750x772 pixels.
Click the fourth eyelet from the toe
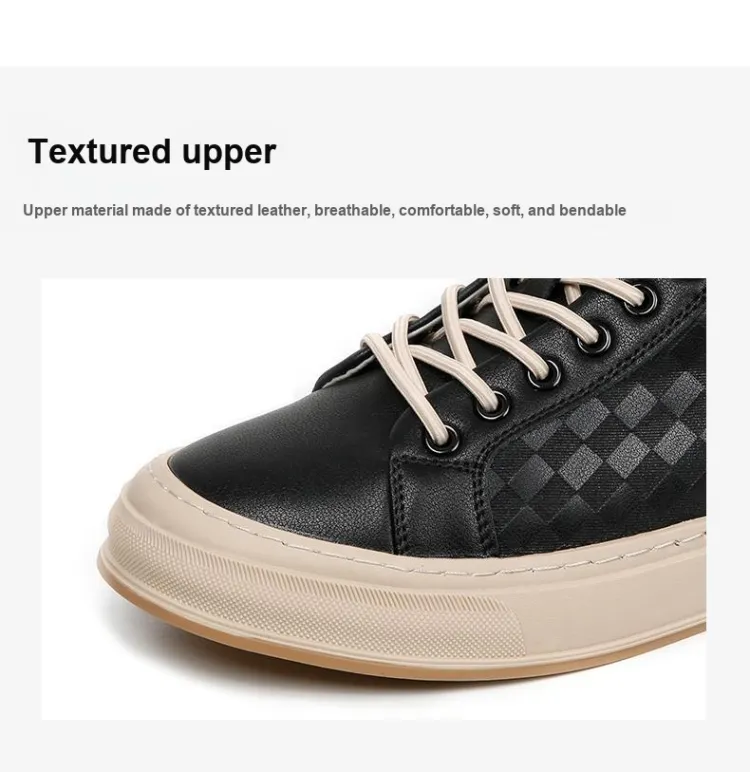coord(594,340)
